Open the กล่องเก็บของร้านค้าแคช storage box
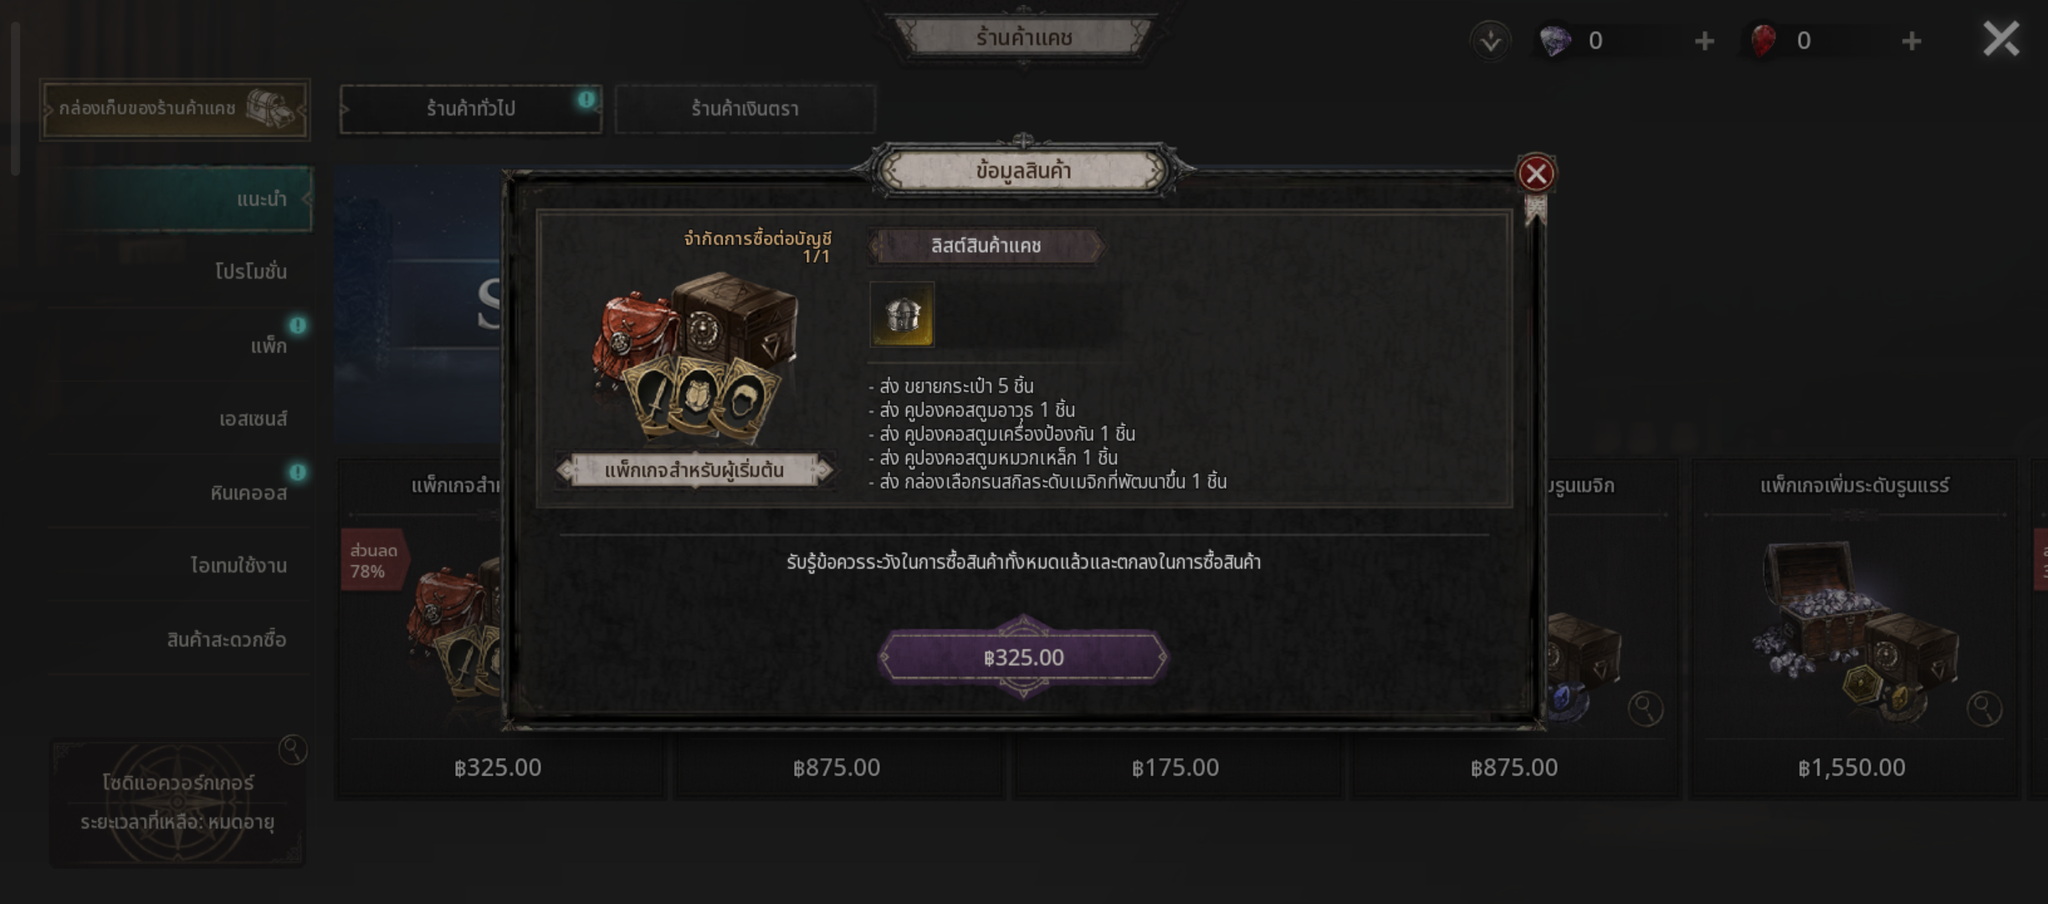 tap(175, 109)
